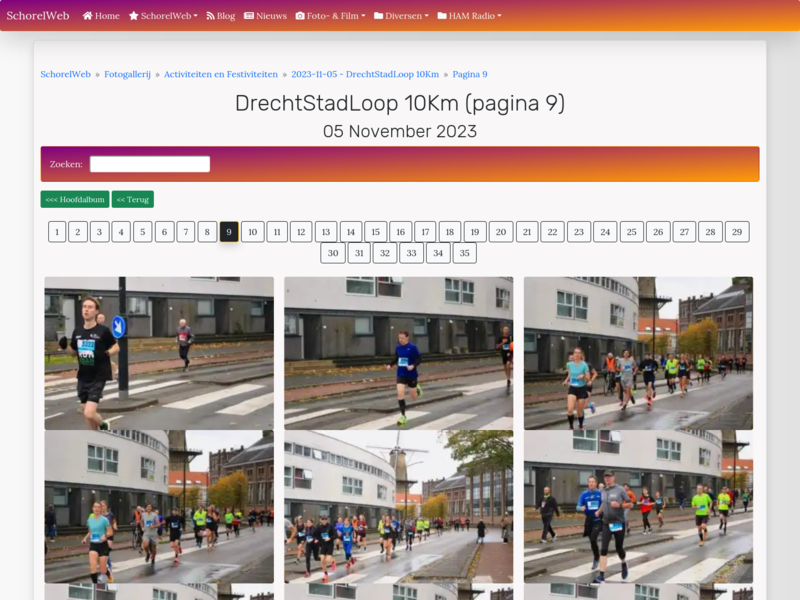
Task: Go to page 5
Action: point(143,232)
